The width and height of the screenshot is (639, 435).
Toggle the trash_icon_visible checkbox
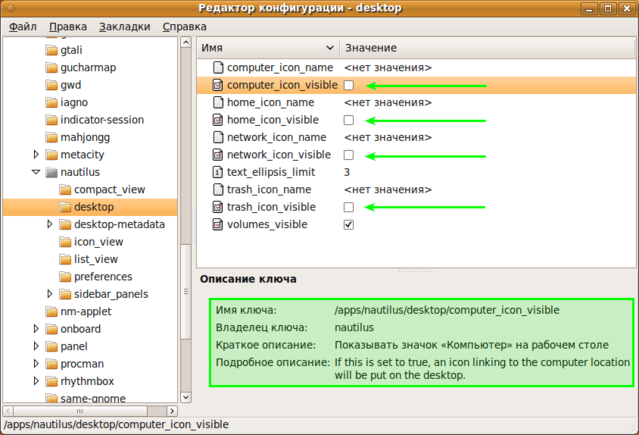349,207
